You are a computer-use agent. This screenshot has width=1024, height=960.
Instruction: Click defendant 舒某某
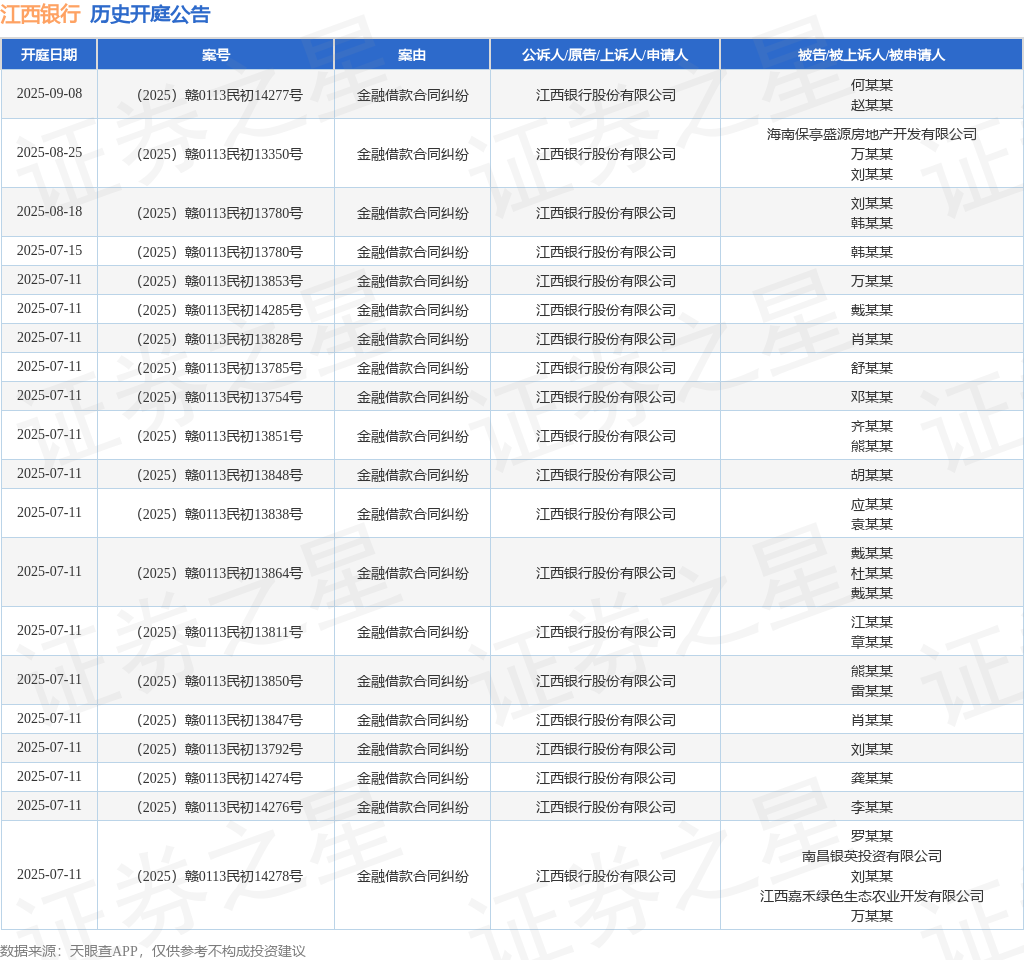[x=871, y=368]
